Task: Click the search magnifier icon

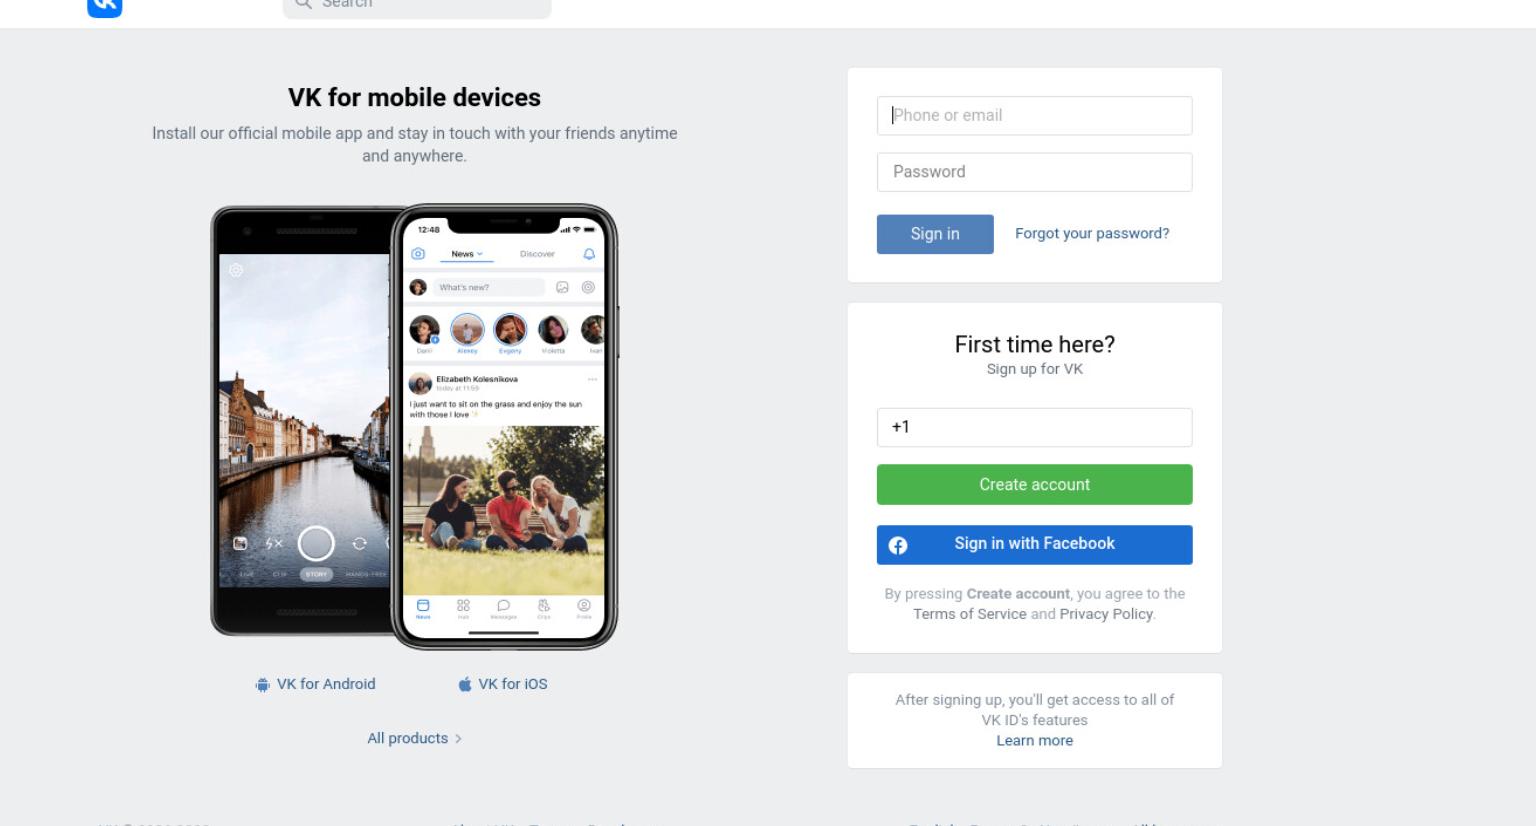Action: tap(303, 4)
